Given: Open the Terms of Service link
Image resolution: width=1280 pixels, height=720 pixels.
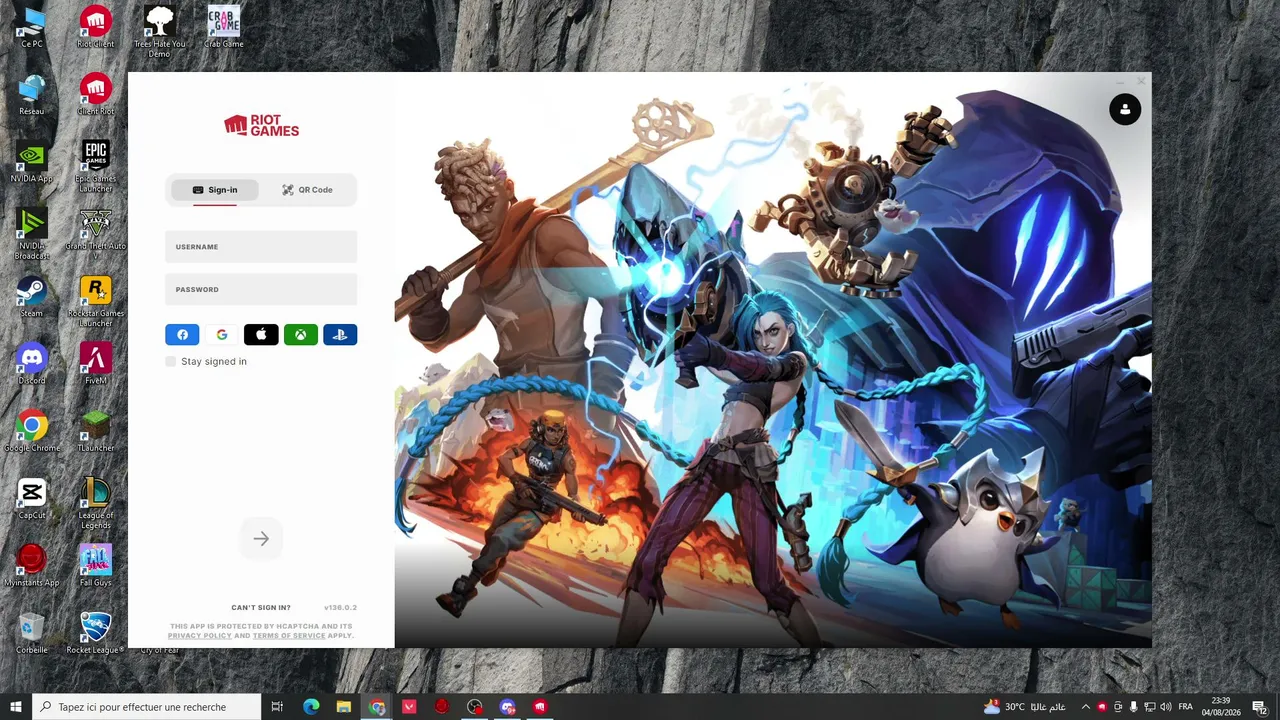Looking at the screenshot, I should tap(289, 636).
